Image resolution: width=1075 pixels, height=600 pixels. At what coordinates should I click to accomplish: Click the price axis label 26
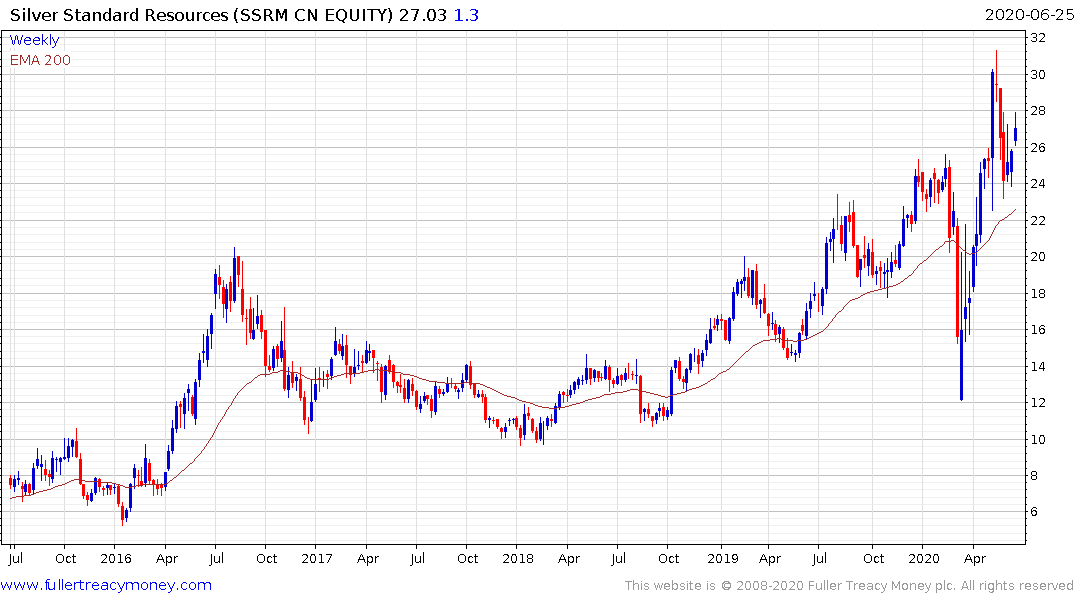pos(1038,147)
